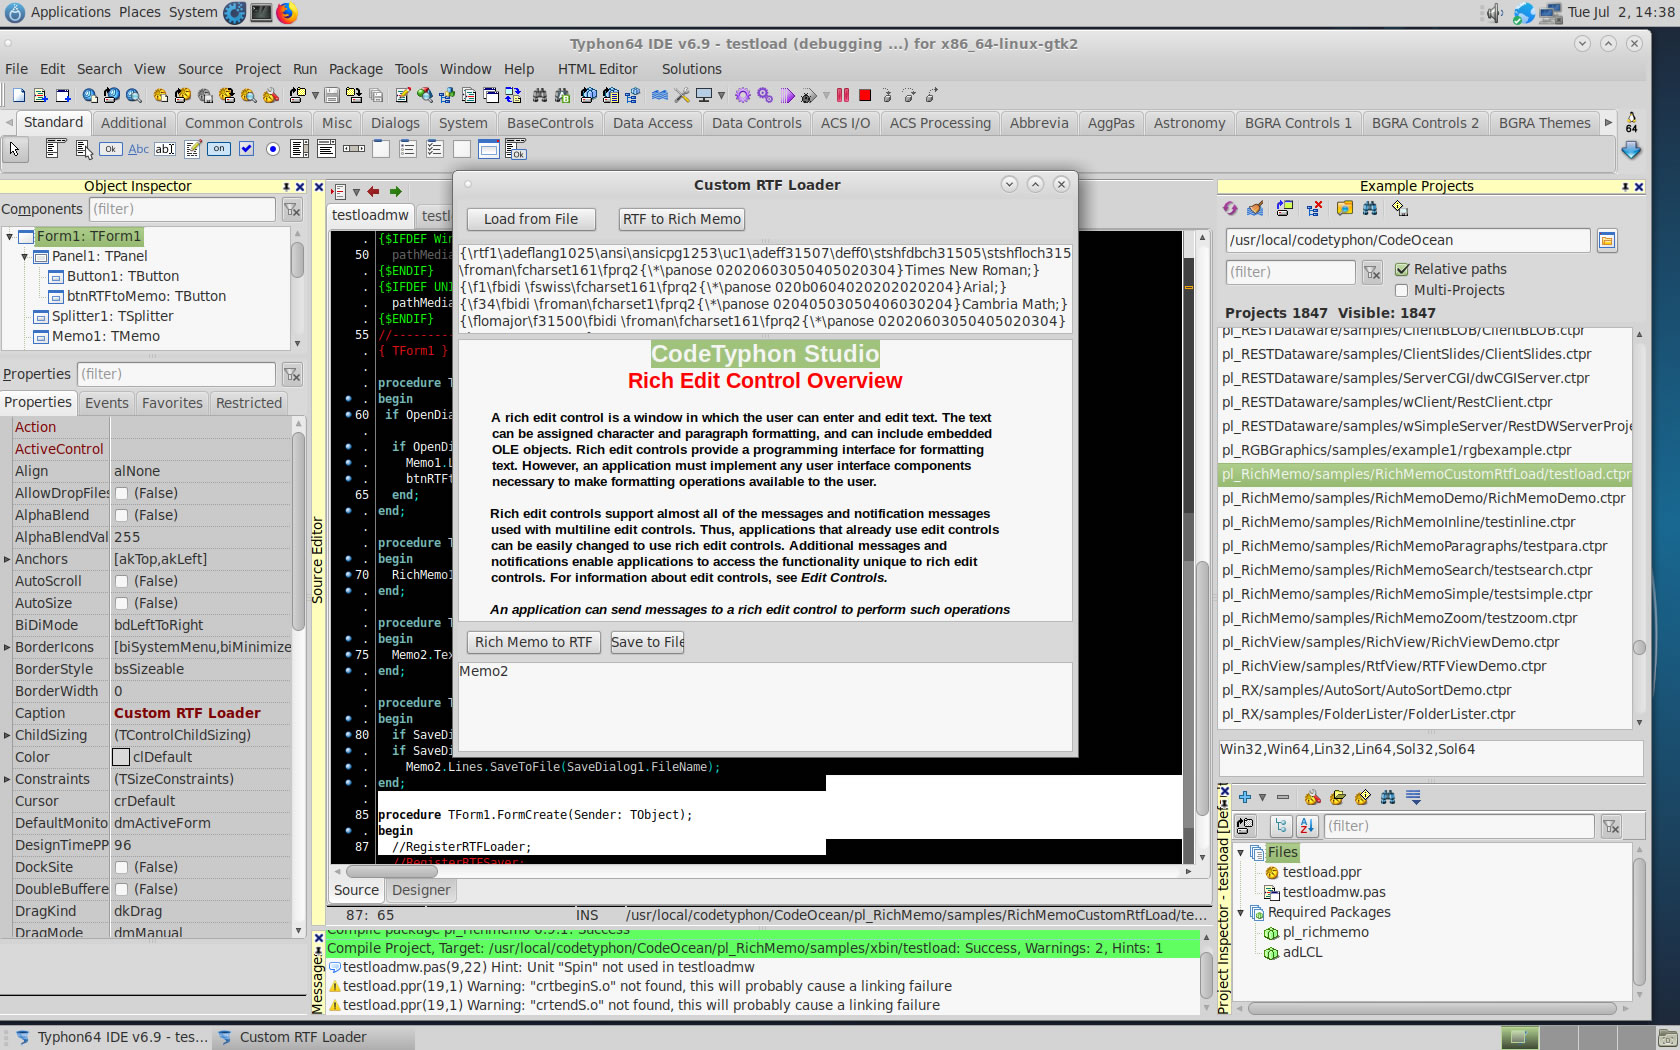This screenshot has width=1680, height=1050.
Task: Toggle the DockSite property checkbox
Action: click(121, 867)
